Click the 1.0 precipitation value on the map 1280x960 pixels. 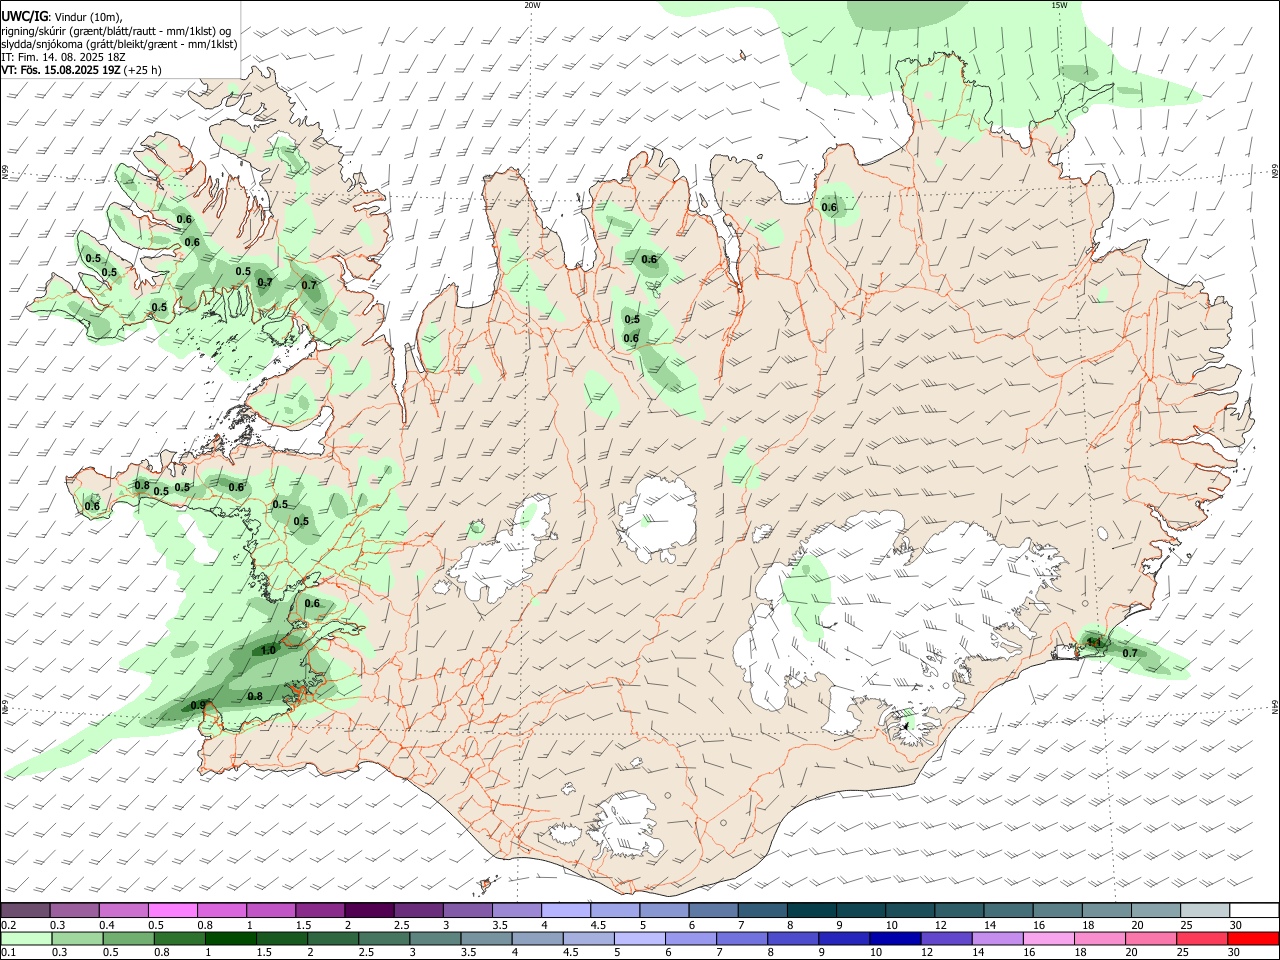pyautogui.click(x=268, y=650)
